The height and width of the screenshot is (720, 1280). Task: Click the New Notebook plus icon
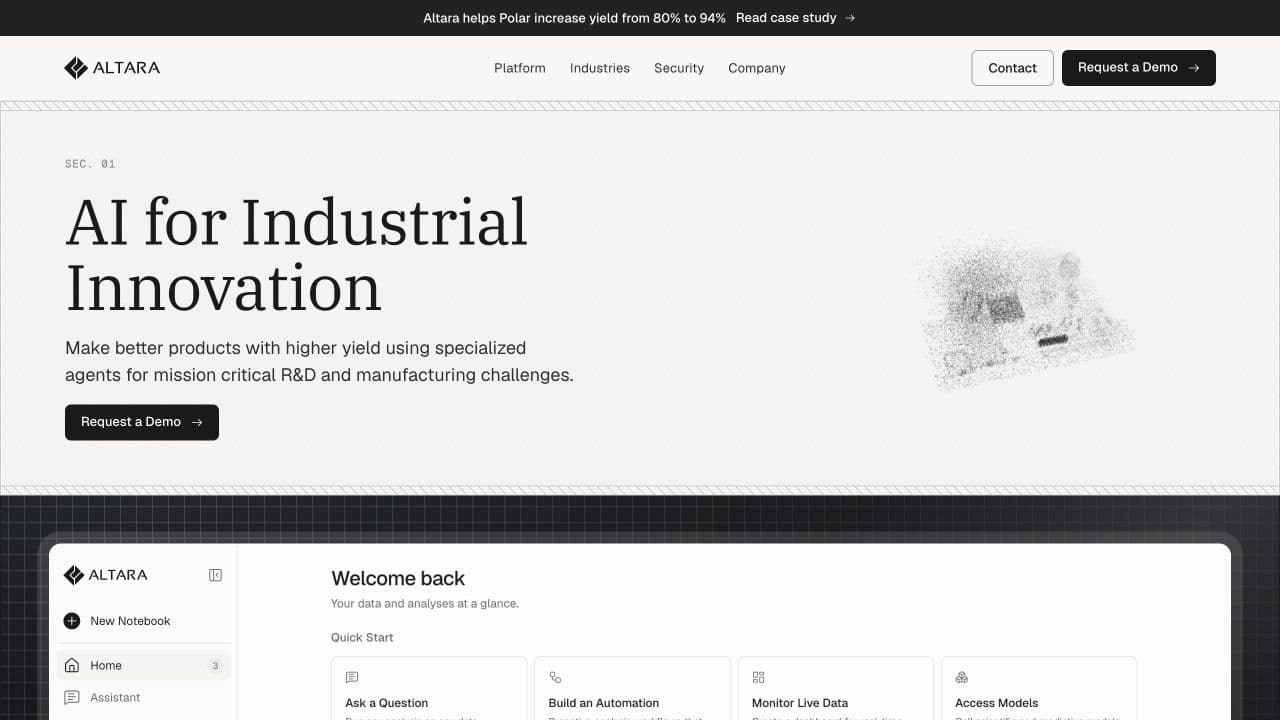coord(72,621)
